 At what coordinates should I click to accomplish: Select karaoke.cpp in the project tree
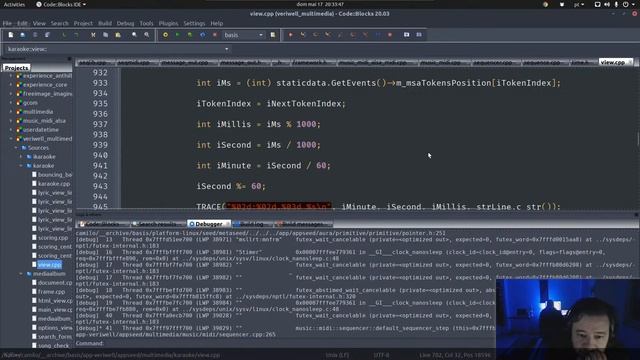[54, 184]
